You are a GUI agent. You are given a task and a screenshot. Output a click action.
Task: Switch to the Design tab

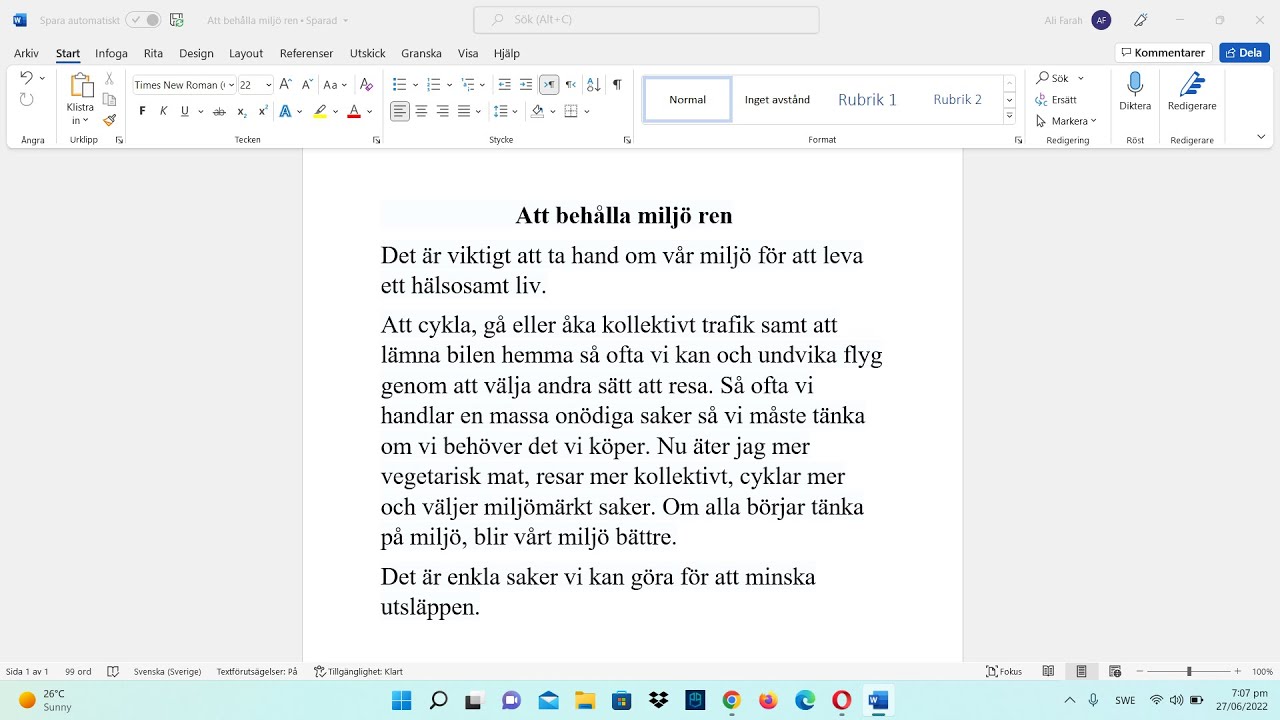tap(196, 54)
